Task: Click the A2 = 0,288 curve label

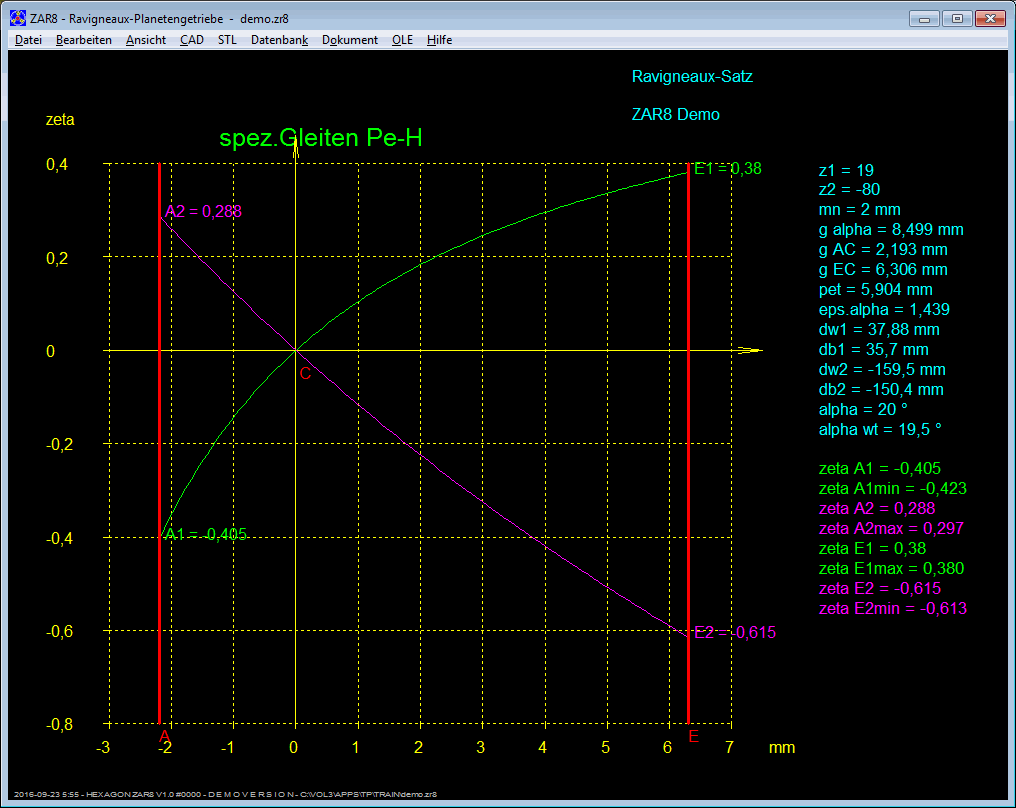Action: 204,212
